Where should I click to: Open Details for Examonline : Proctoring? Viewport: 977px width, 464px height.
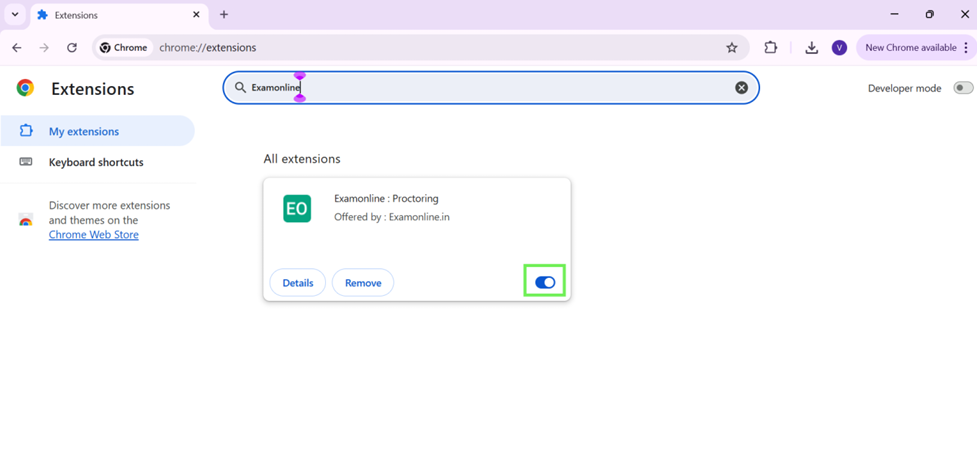[x=298, y=283]
